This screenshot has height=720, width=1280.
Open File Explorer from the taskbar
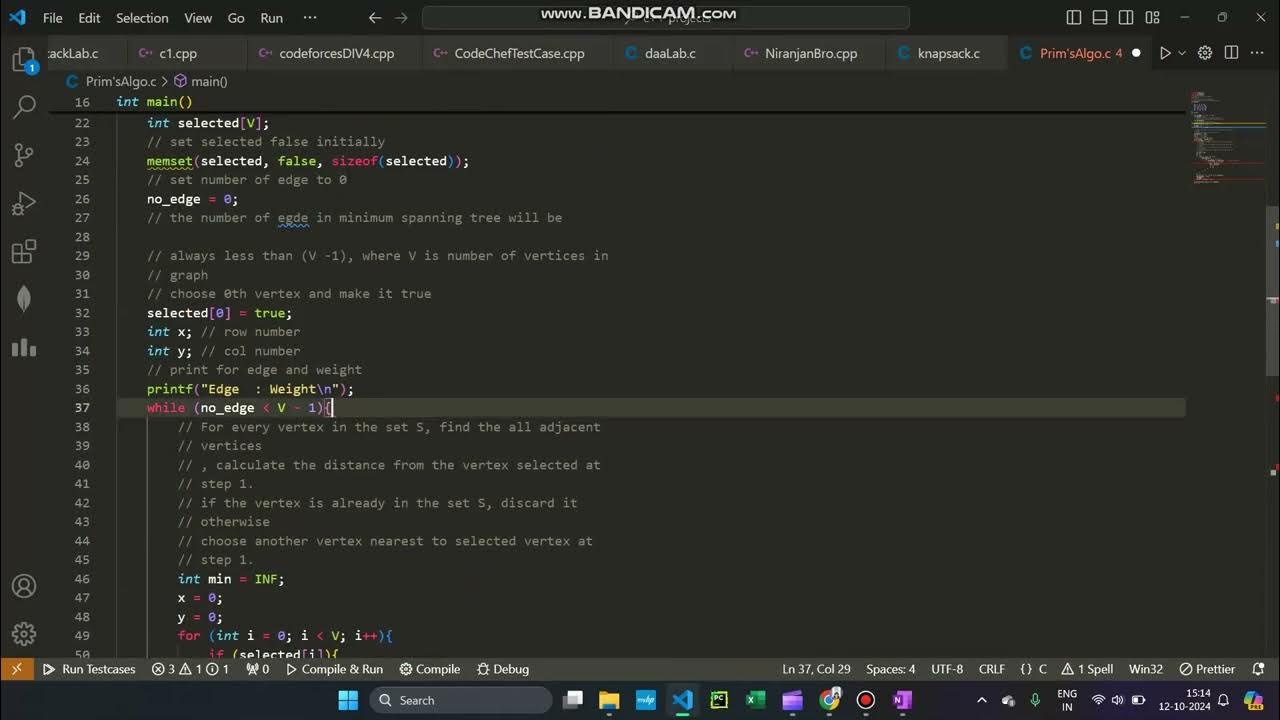[609, 700]
